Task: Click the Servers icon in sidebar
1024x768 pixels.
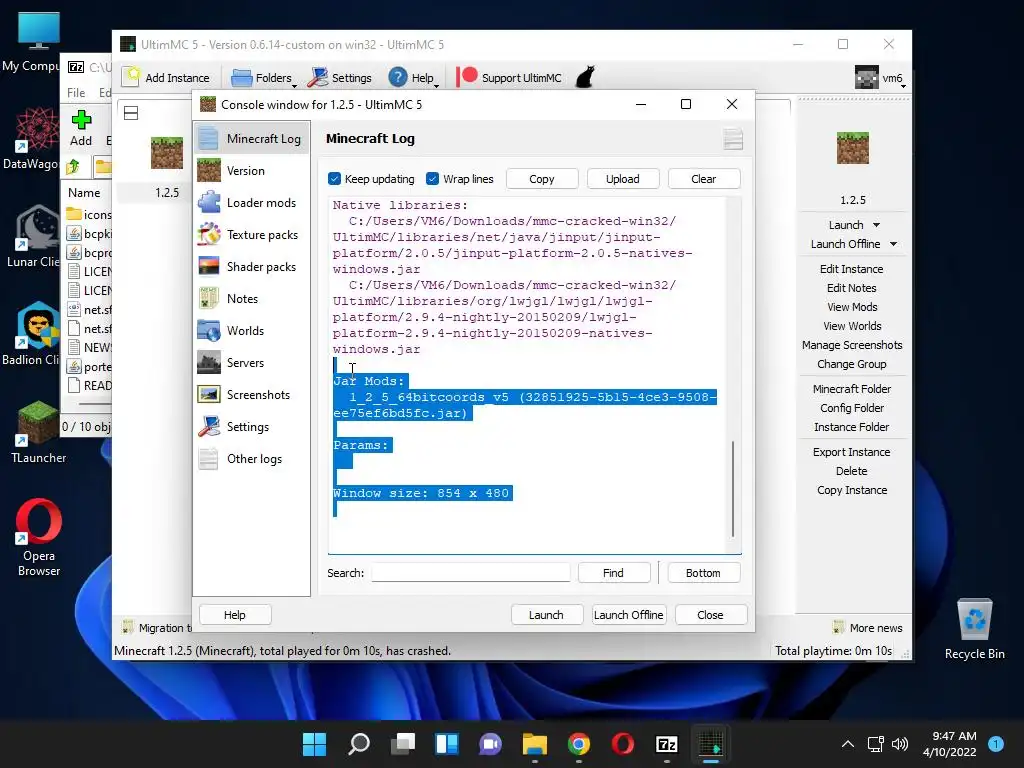Action: coord(209,362)
